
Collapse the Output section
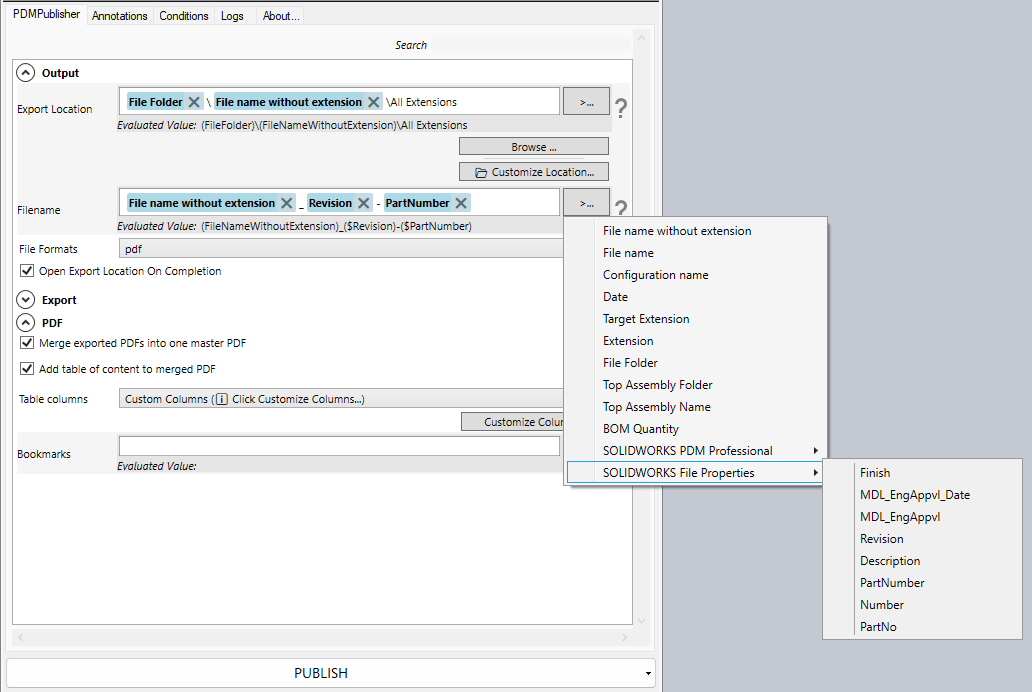(x=25, y=72)
